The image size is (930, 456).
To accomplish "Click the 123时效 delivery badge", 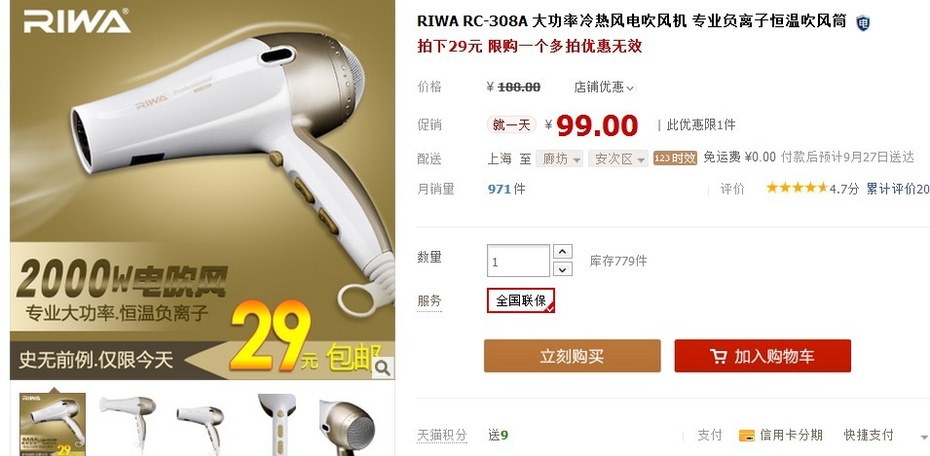I will (674, 158).
